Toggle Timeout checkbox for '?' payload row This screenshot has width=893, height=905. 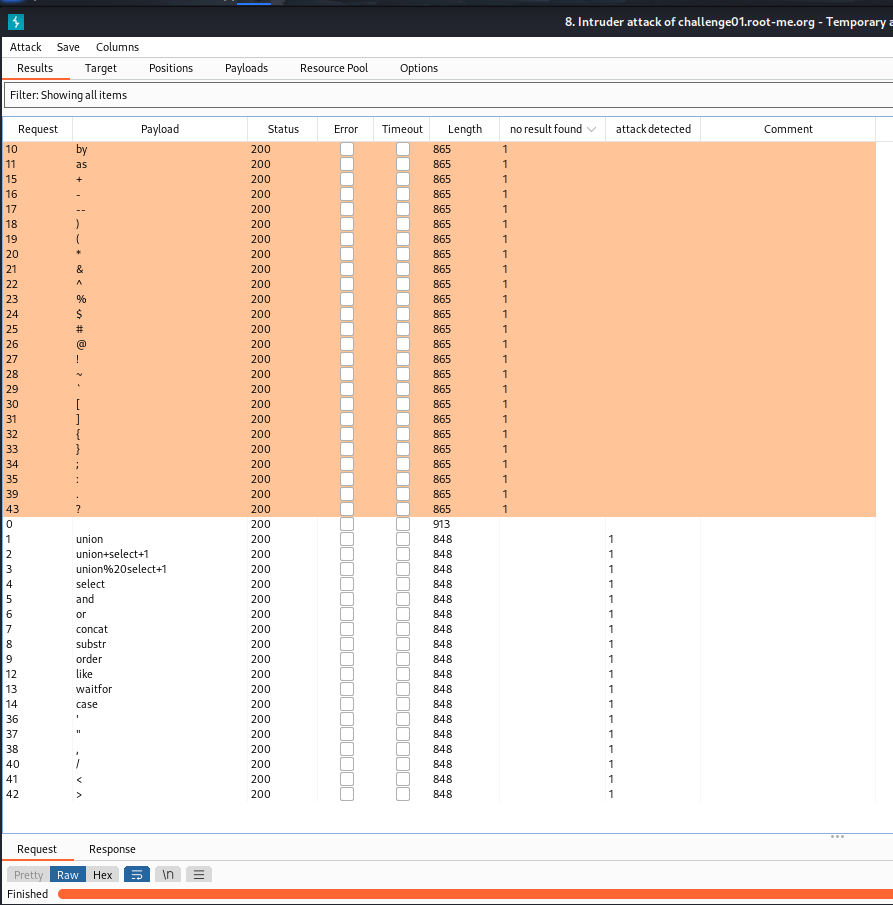click(x=403, y=509)
